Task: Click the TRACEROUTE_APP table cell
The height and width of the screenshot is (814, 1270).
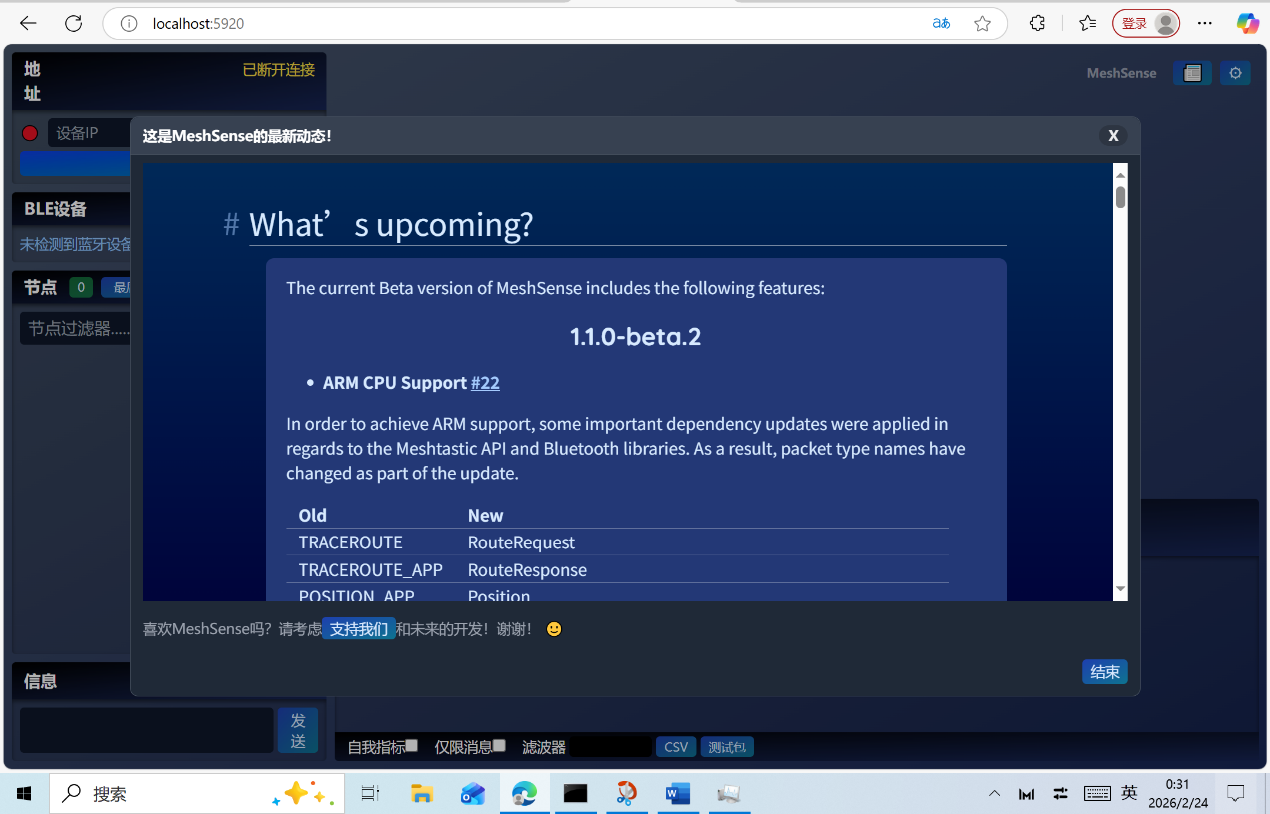Action: [x=371, y=569]
